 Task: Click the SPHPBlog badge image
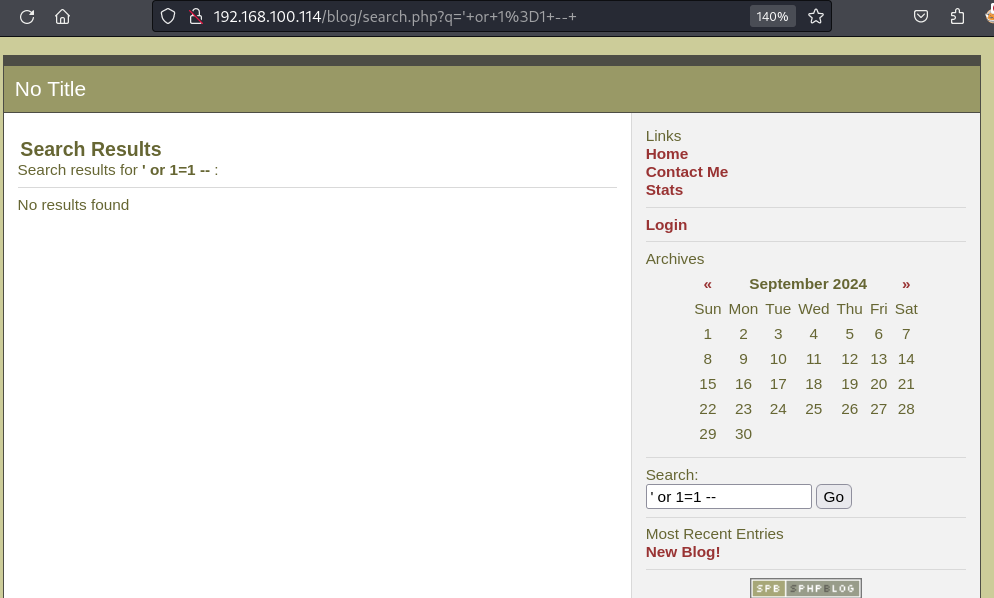(x=805, y=588)
